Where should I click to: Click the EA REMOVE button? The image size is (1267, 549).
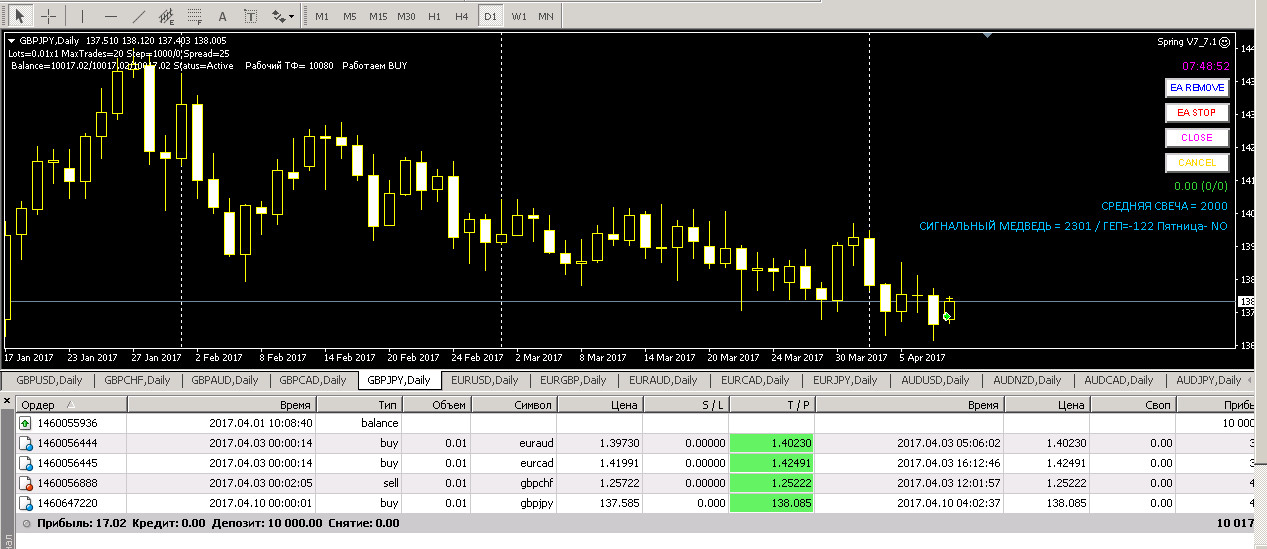tap(1196, 87)
